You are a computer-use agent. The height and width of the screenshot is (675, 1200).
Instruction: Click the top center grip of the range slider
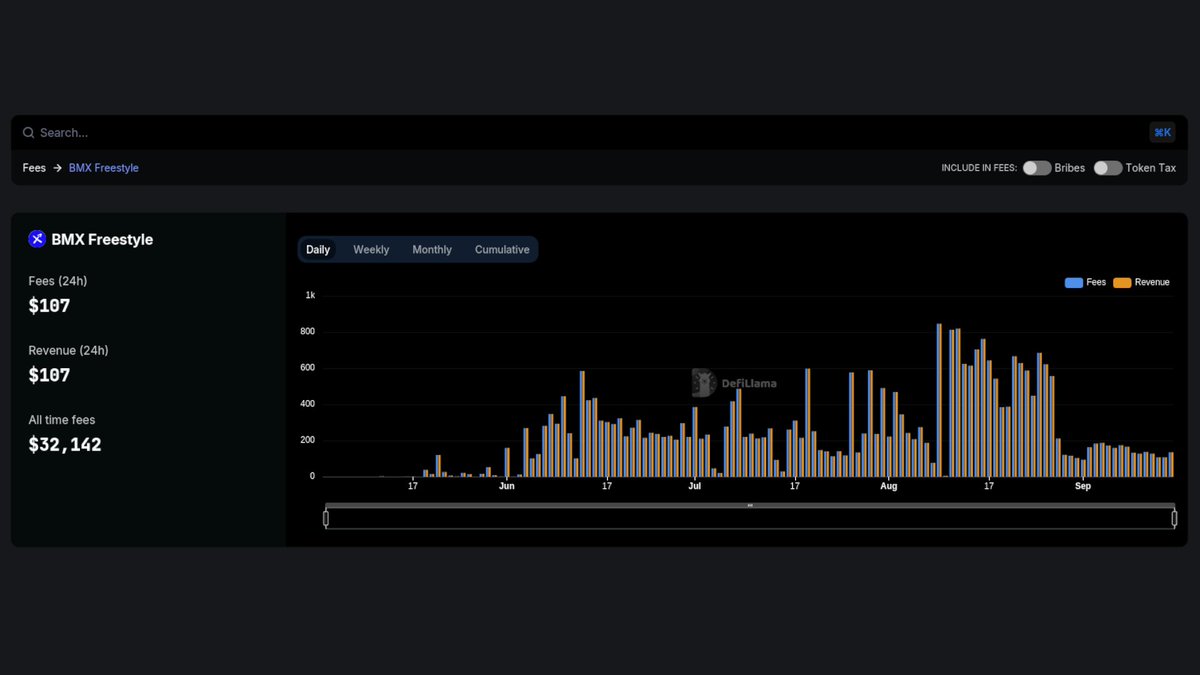[750, 506]
